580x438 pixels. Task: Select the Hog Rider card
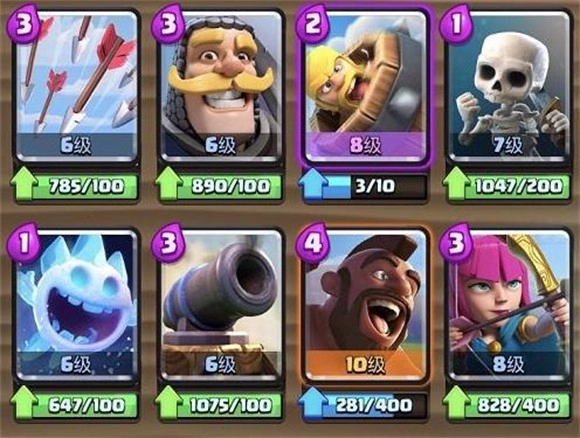click(x=365, y=305)
